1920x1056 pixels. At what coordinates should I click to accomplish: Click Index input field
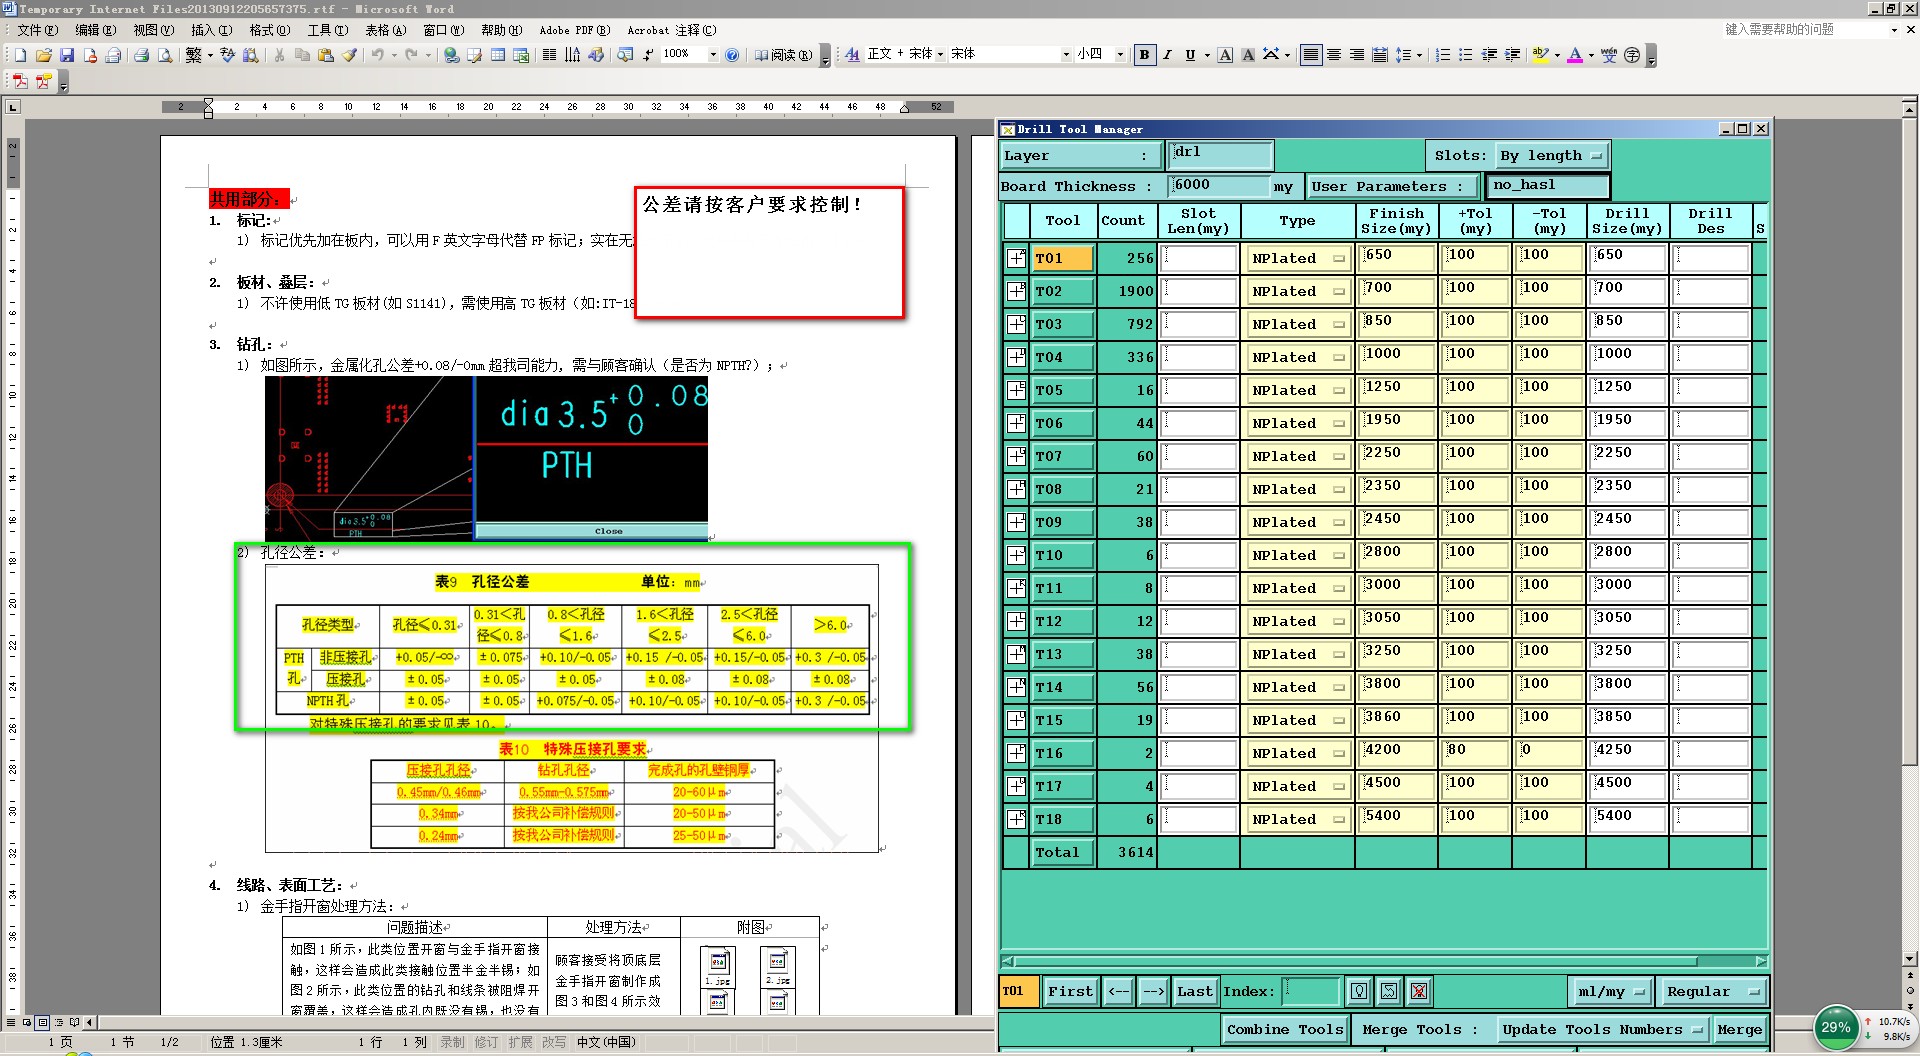tap(1311, 991)
